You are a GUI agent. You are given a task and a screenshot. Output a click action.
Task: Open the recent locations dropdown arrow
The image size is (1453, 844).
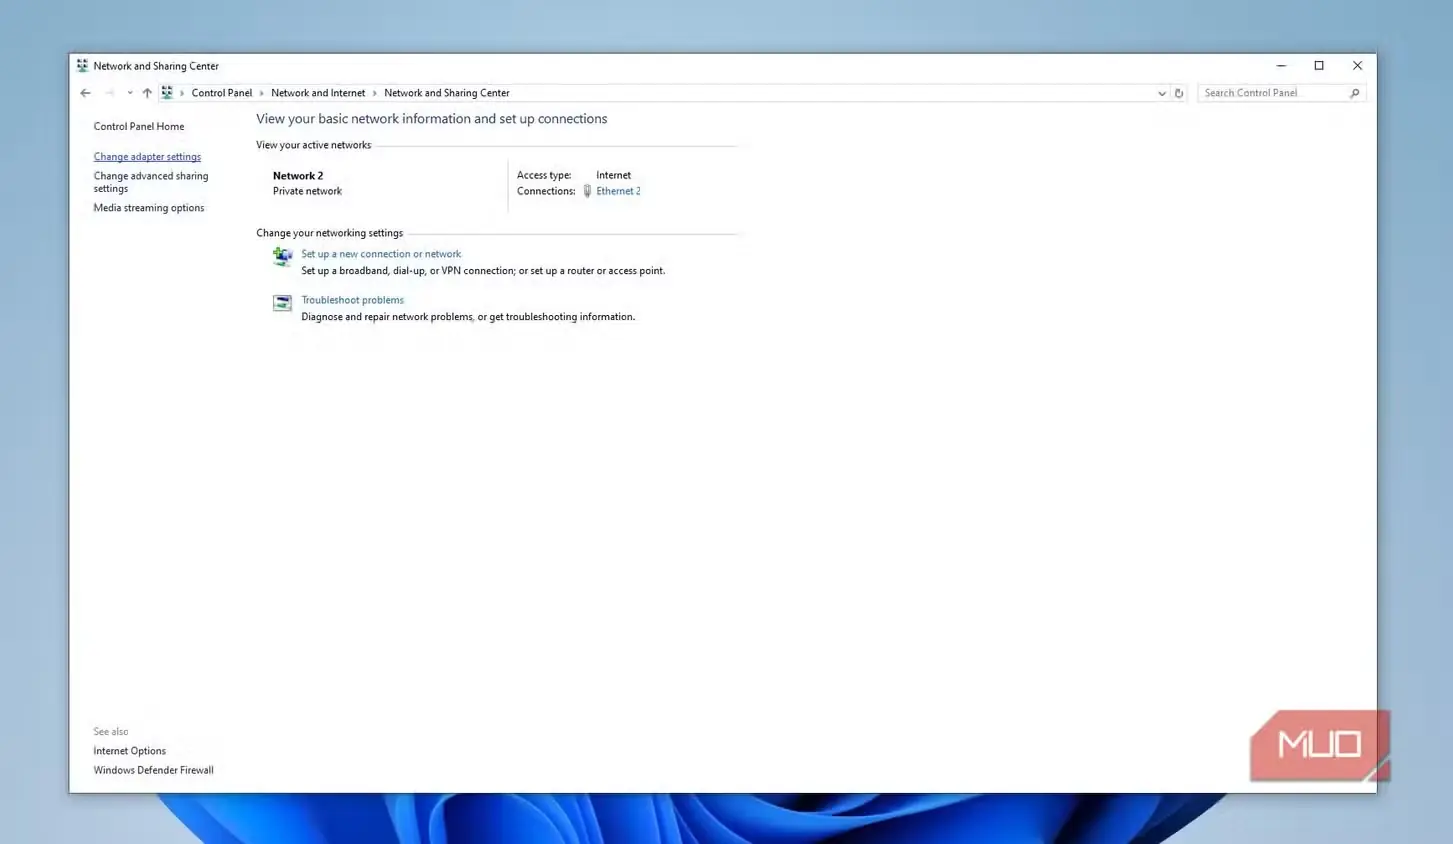(129, 93)
